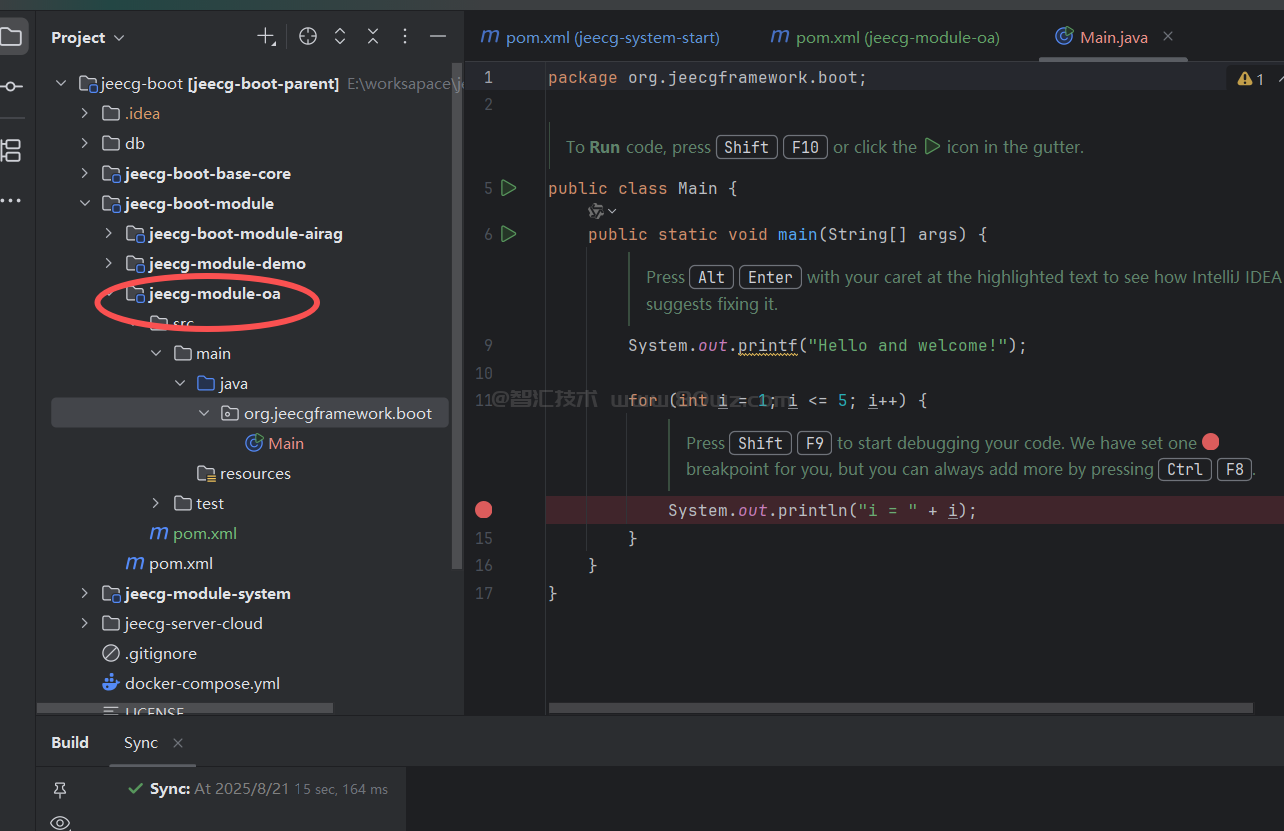Collapse jeecg-boot-module node
1284x831 pixels.
pos(85,204)
